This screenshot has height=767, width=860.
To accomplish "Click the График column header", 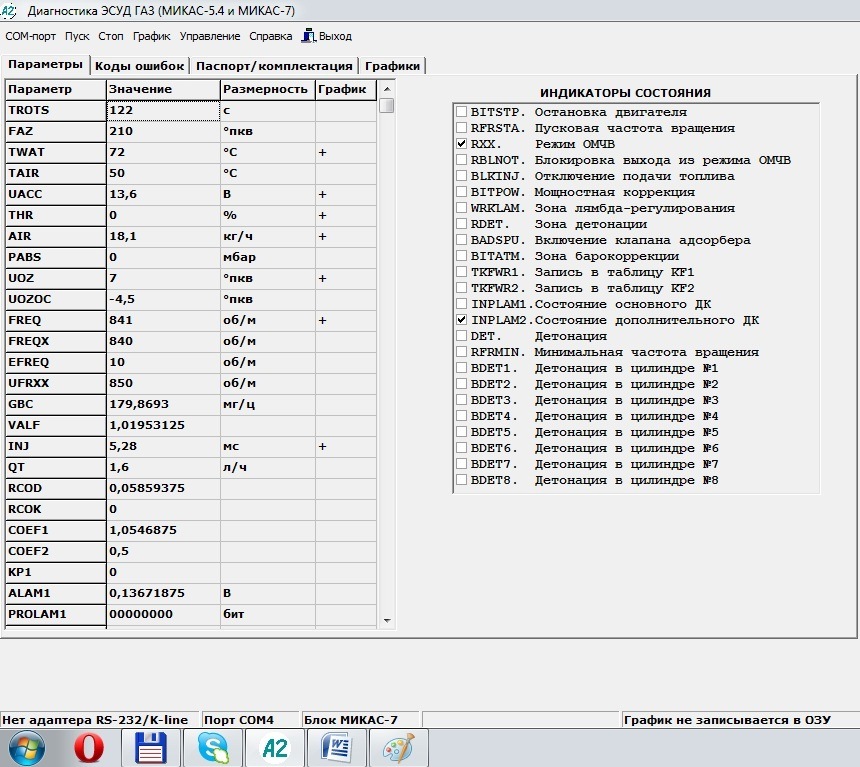I will [x=346, y=89].
